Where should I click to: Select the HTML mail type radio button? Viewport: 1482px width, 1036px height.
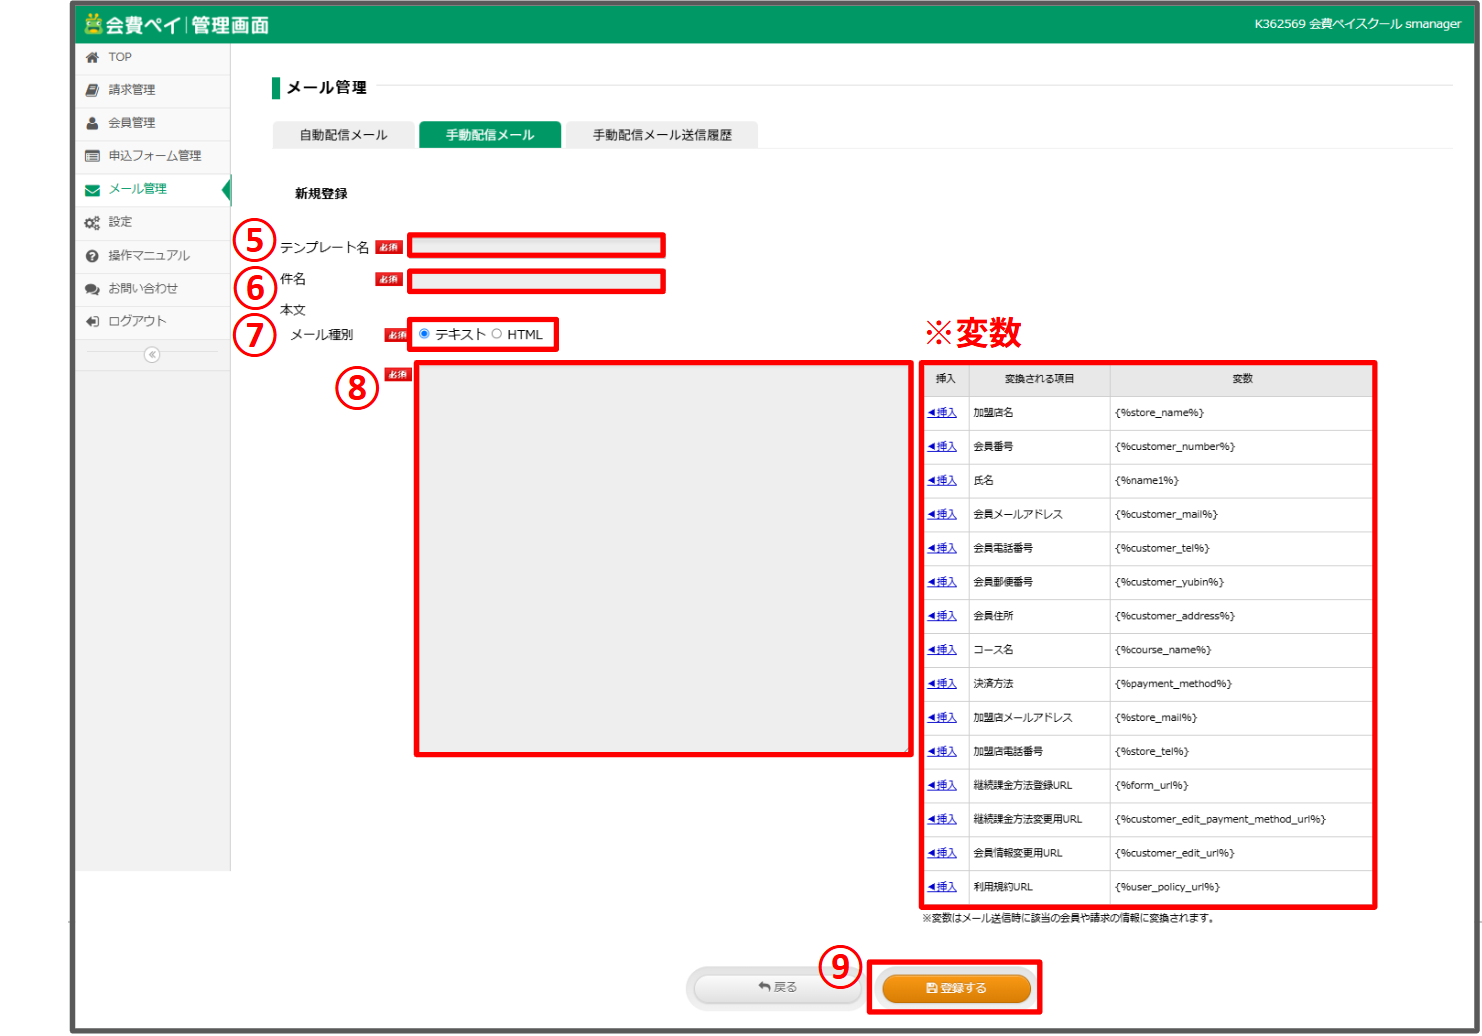[497, 334]
